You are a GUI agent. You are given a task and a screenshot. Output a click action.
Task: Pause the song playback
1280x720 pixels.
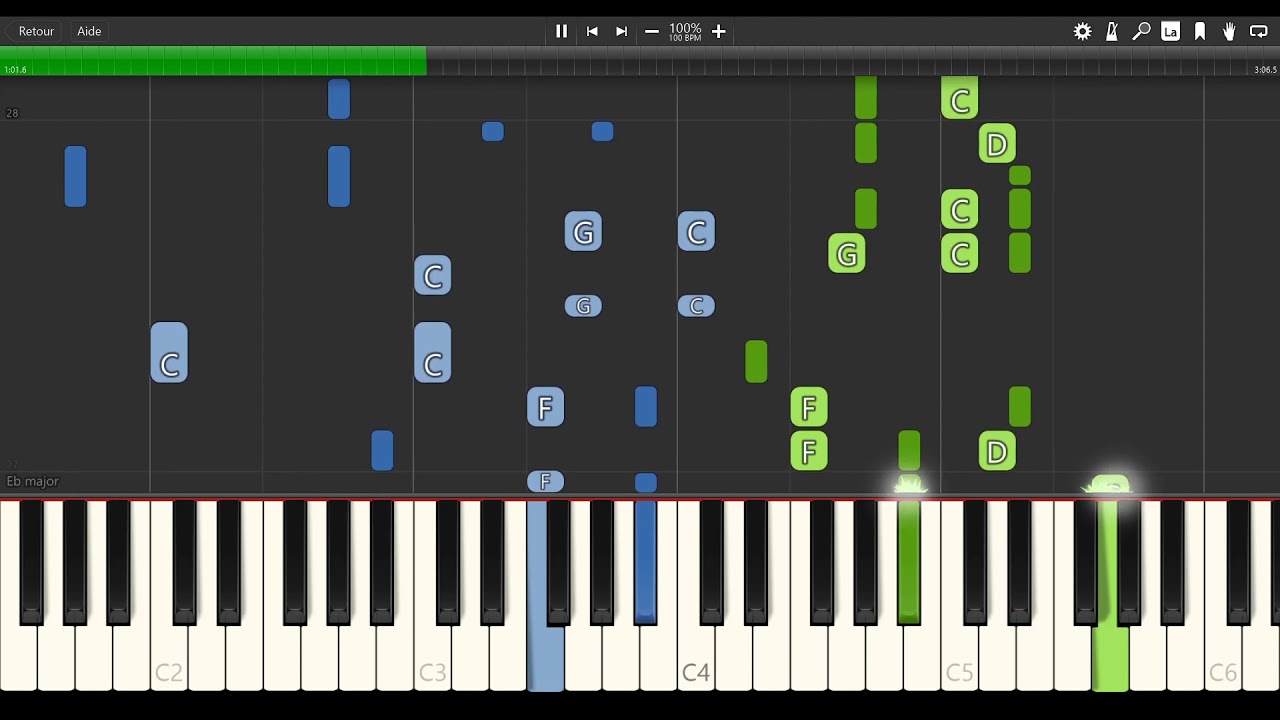561,31
